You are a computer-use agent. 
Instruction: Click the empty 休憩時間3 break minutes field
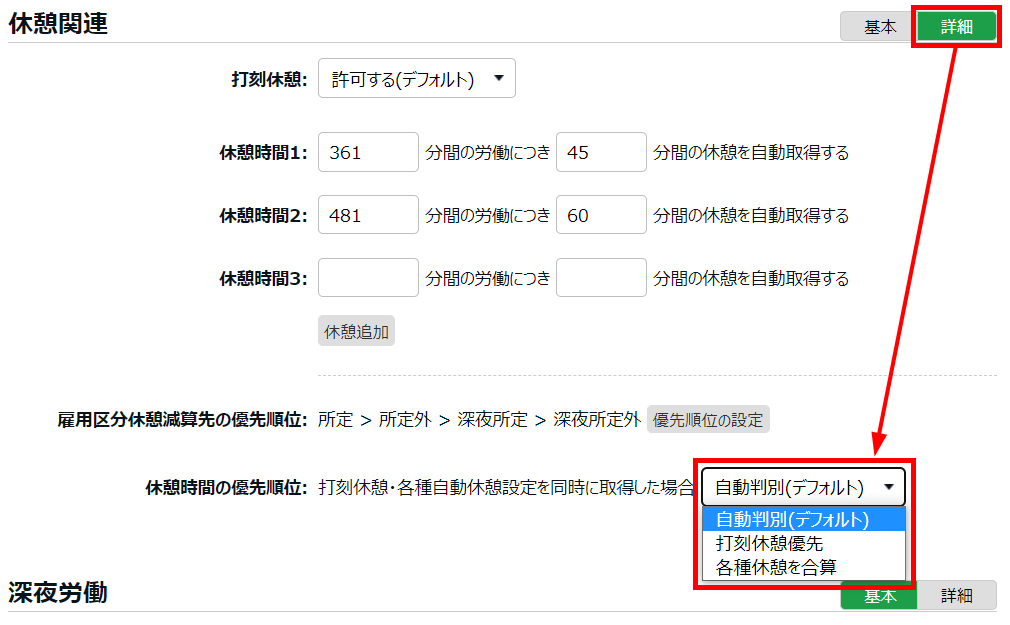click(600, 277)
